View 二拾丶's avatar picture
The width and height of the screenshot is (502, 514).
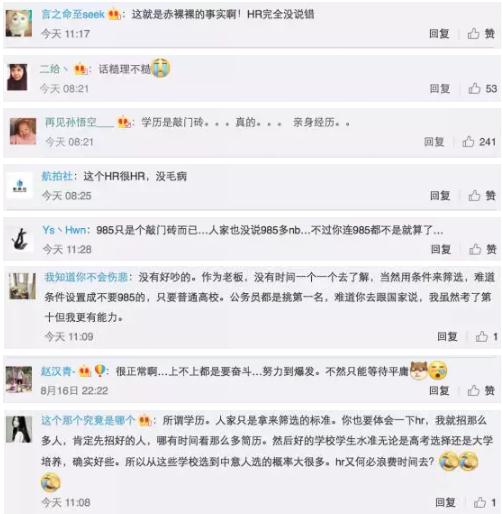coord(17,77)
